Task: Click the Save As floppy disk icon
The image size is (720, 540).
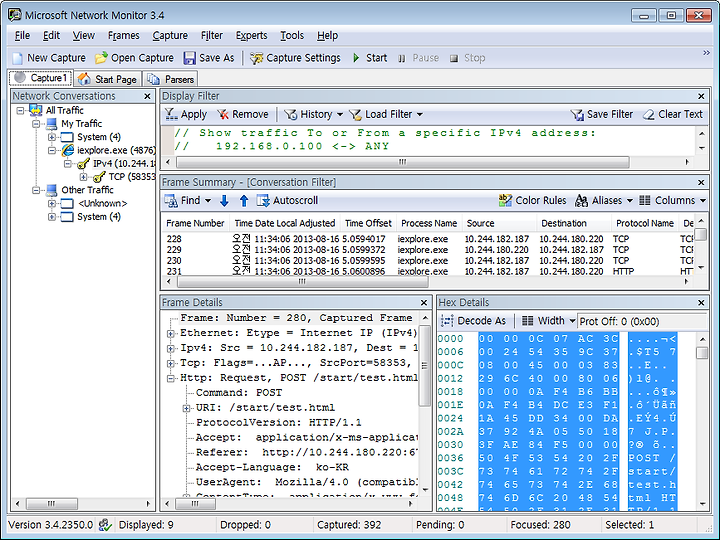Action: pyautogui.click(x=189, y=58)
